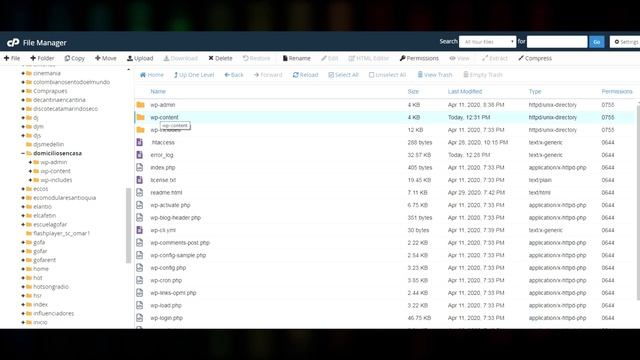Select wp-cron.php file name
The height and width of the screenshot is (360, 640).
(x=166, y=280)
